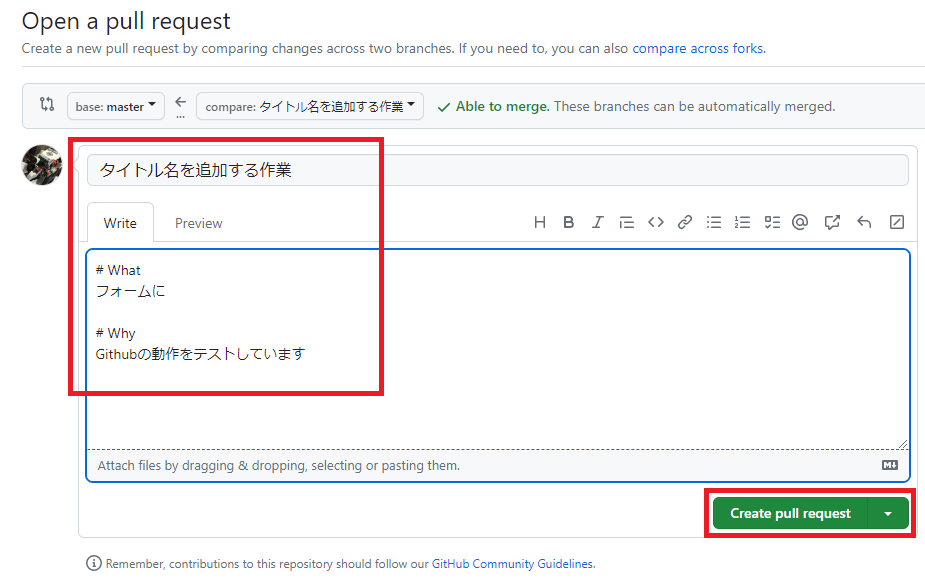
Task: Reference an issue or pull request
Action: pyautogui.click(x=831, y=222)
